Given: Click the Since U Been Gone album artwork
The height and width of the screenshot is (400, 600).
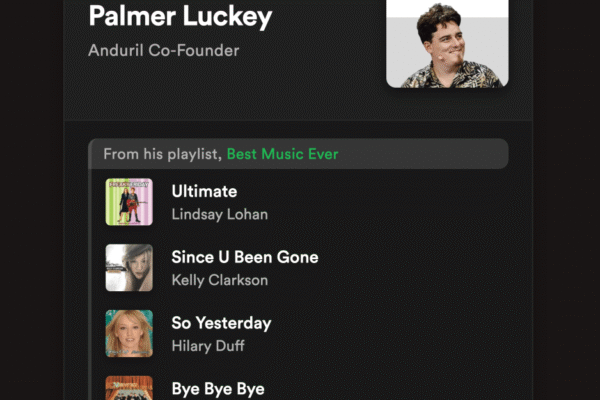Looking at the screenshot, I should [x=129, y=268].
